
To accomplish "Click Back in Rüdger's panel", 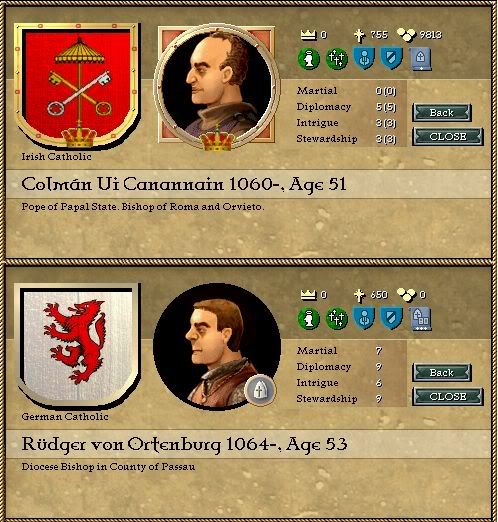I will 442,373.
